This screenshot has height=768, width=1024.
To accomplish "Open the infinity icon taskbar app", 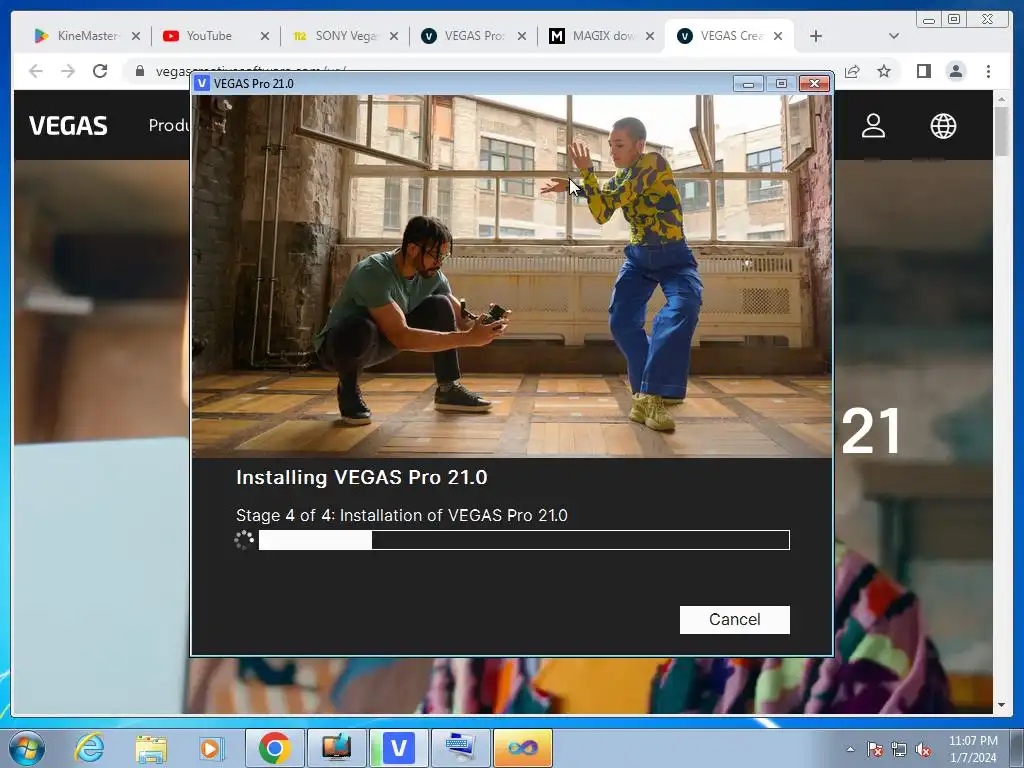I will coord(522,748).
